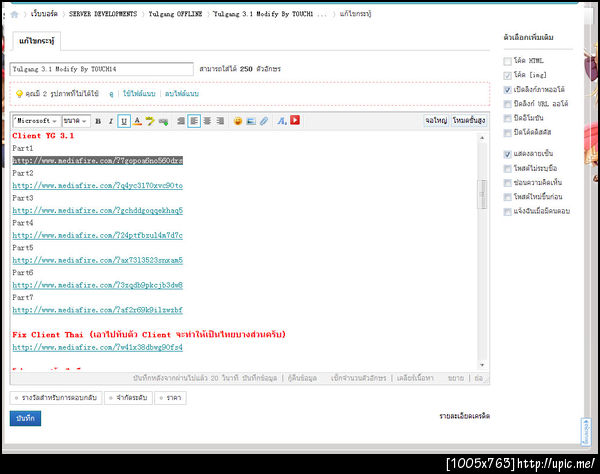Open the font size dropdown
Viewport: 600px width, 474px height.
(x=76, y=121)
